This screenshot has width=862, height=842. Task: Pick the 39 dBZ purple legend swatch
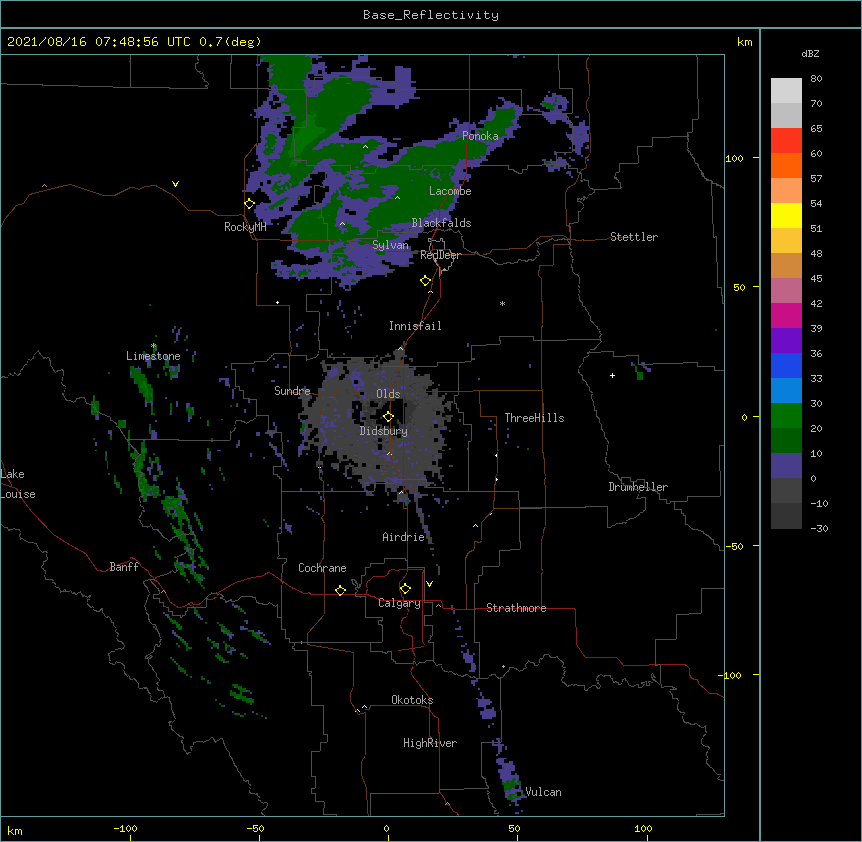[x=786, y=341]
